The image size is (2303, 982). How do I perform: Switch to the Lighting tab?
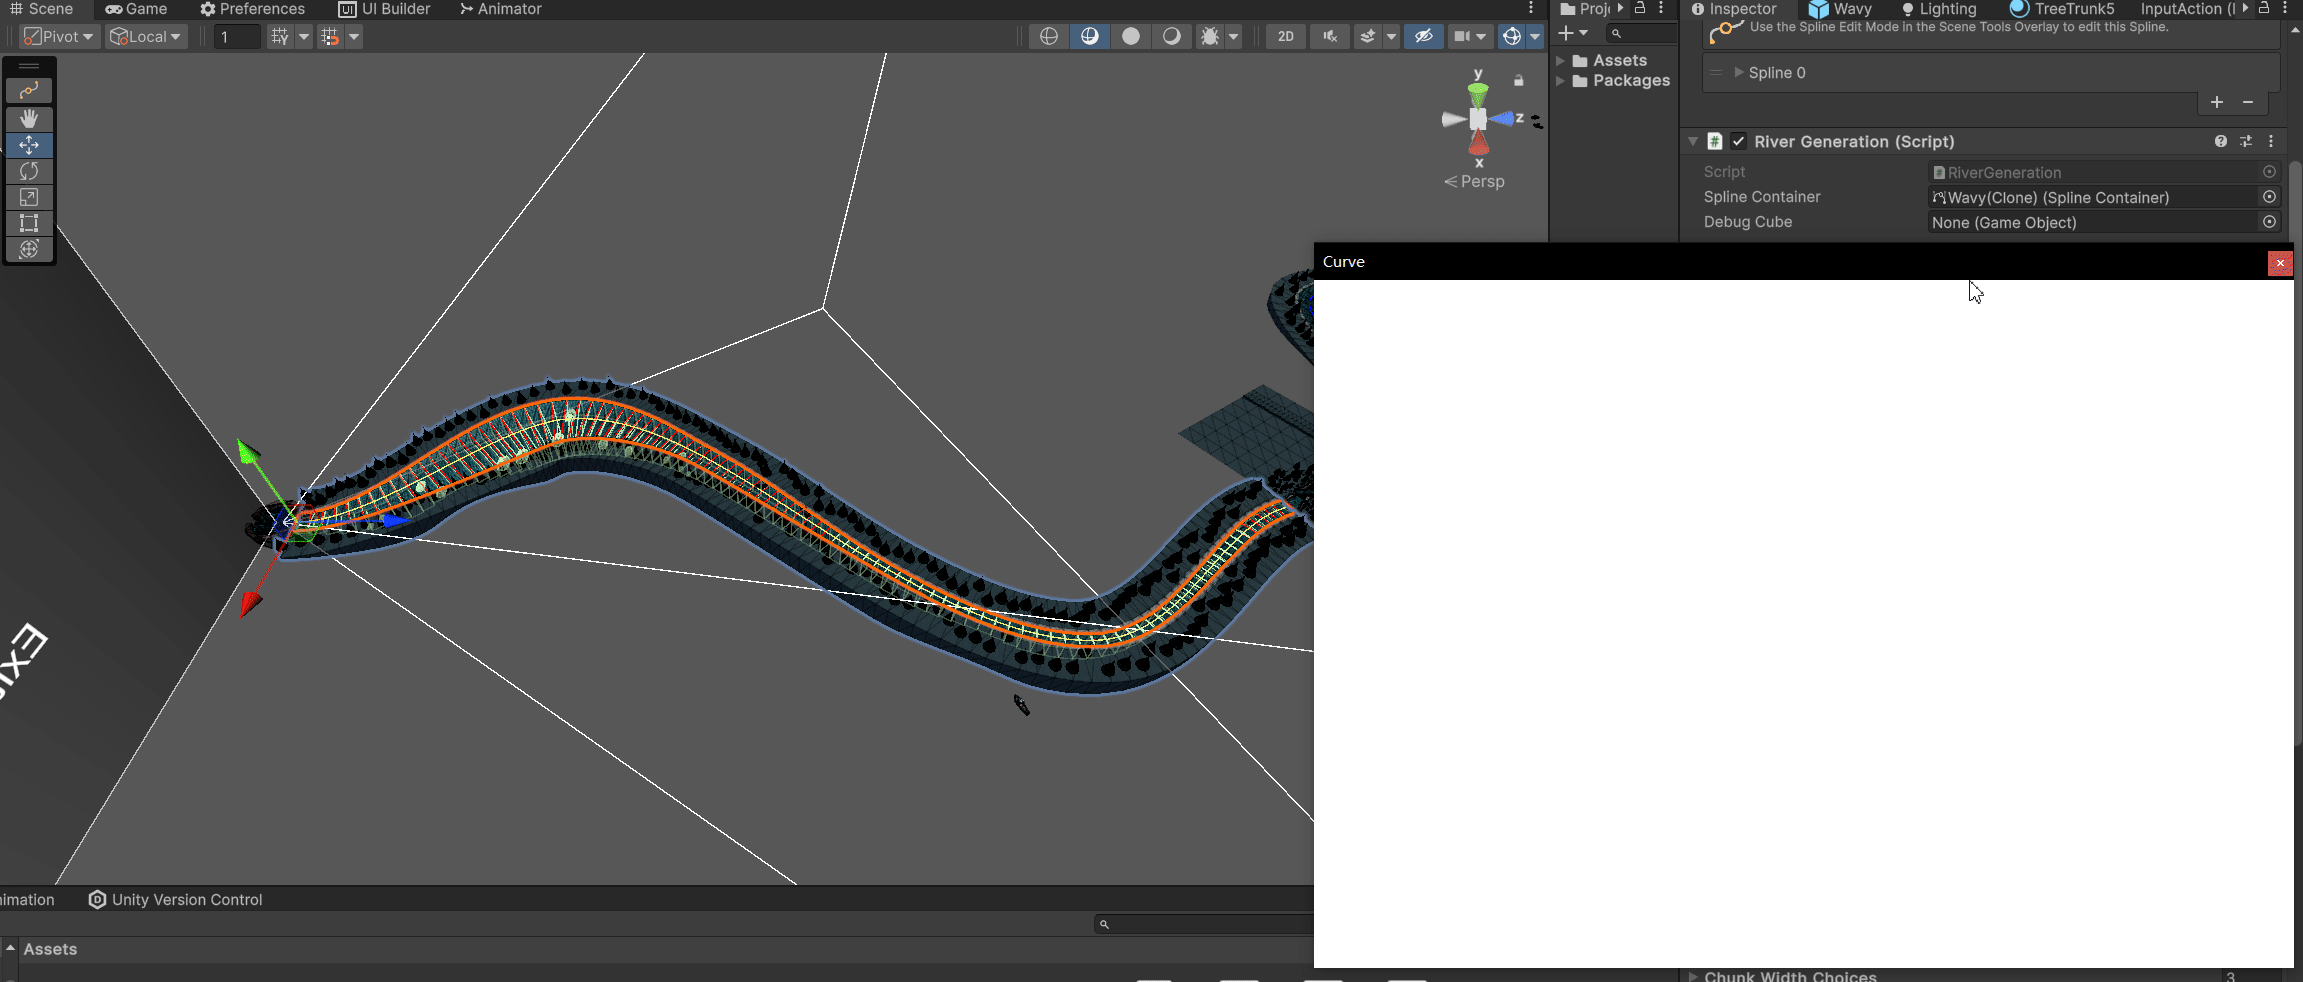click(1939, 9)
